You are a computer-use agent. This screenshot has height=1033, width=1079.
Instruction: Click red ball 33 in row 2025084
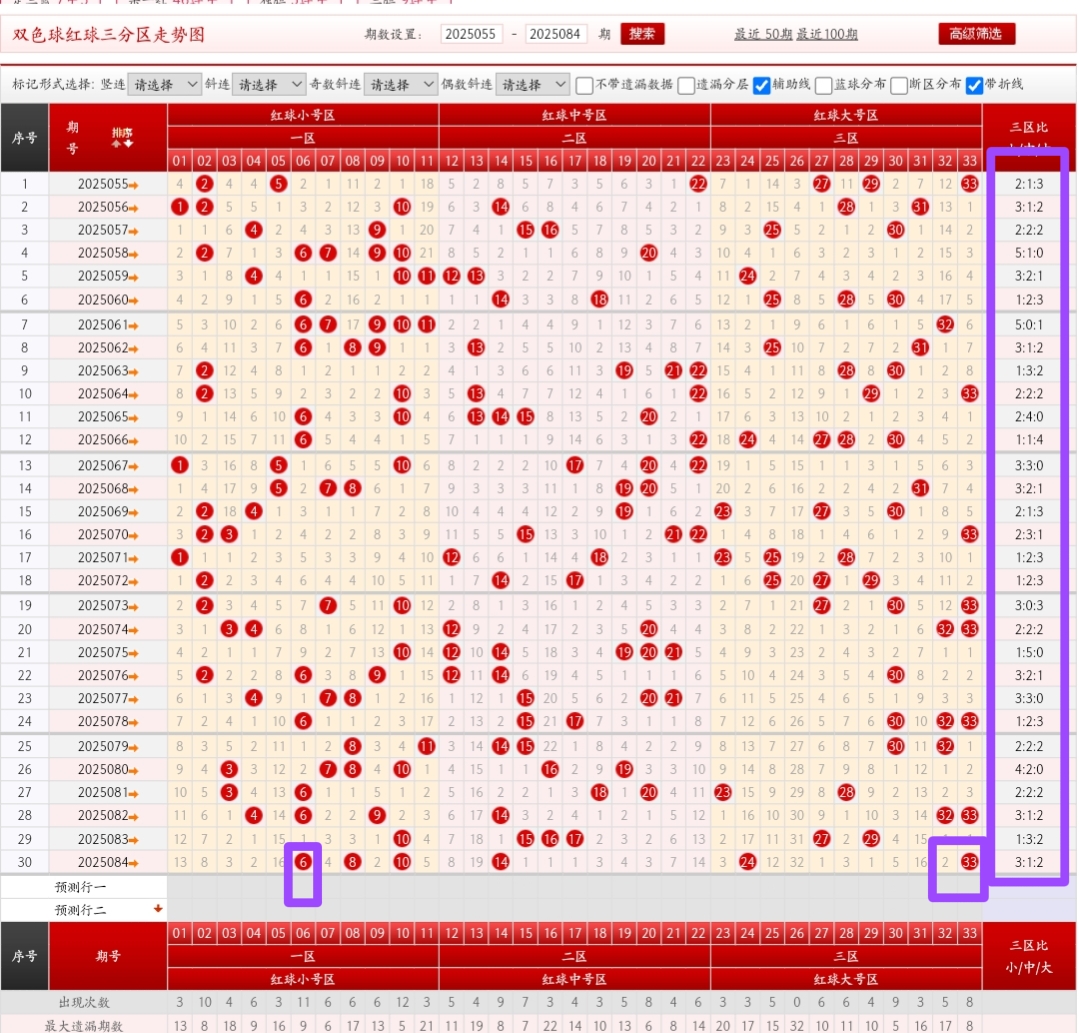[x=969, y=861]
